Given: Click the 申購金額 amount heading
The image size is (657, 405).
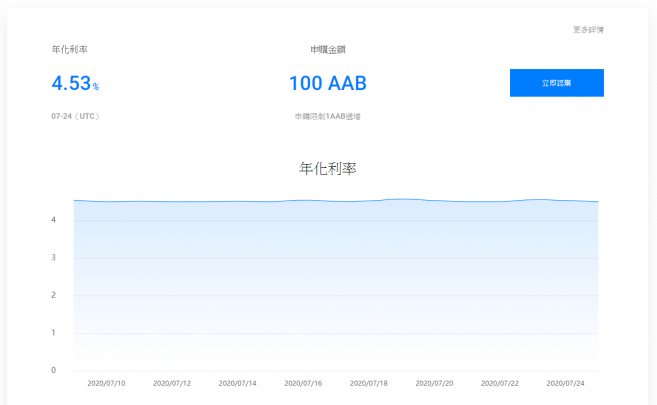Looking at the screenshot, I should coord(328,50).
